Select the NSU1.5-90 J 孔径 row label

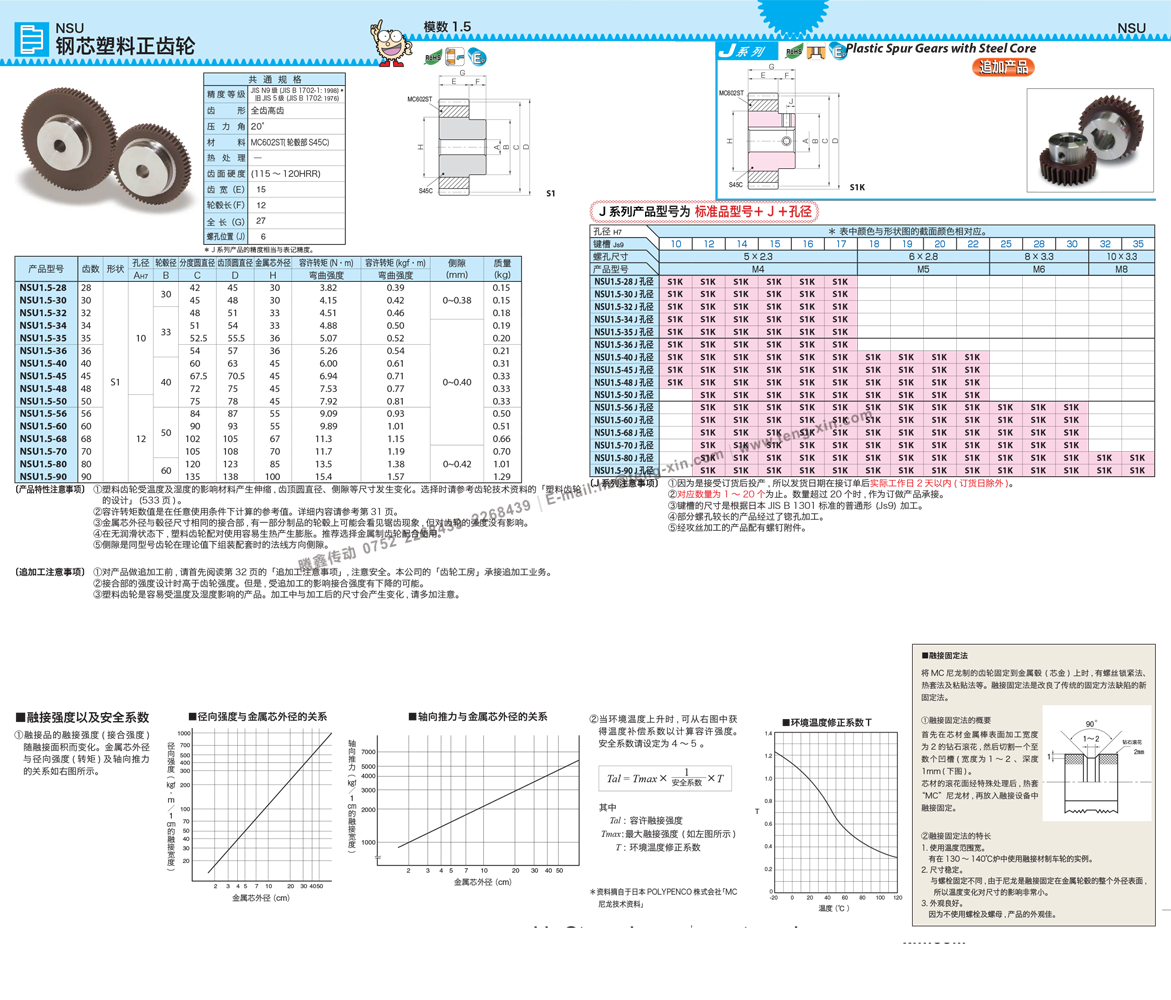pyautogui.click(x=624, y=470)
